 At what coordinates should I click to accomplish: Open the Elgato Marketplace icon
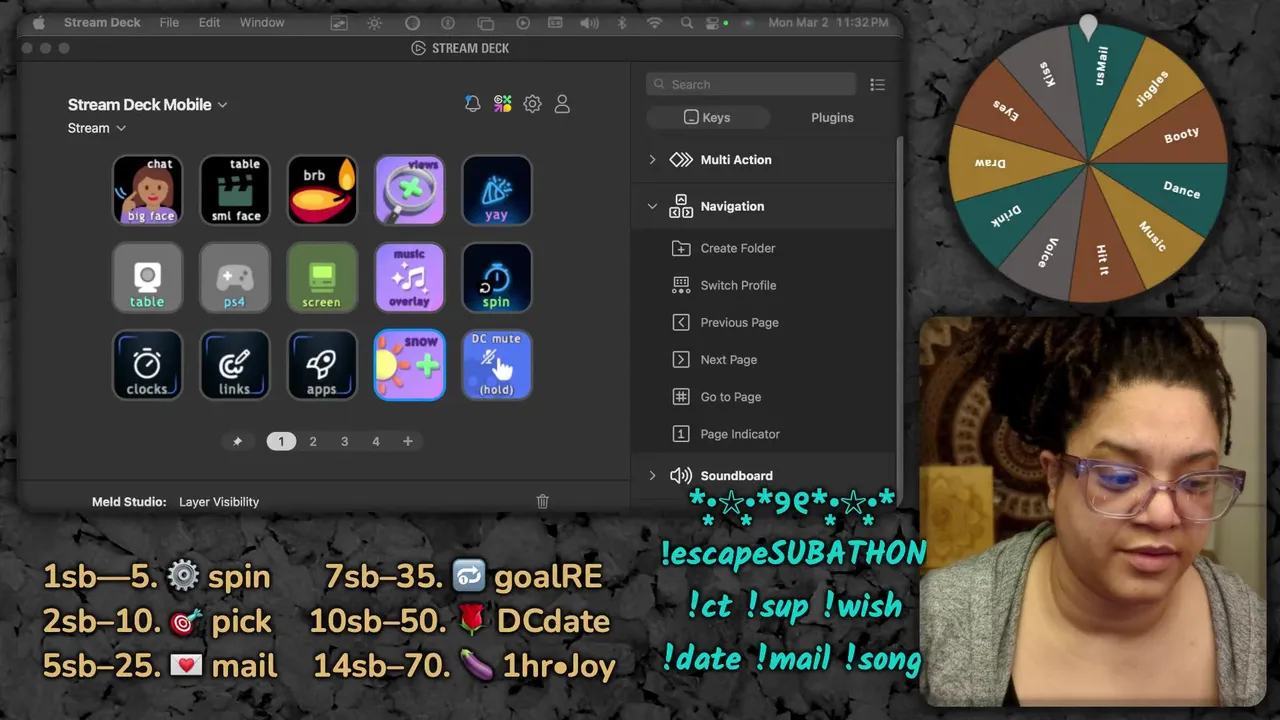tap(503, 104)
